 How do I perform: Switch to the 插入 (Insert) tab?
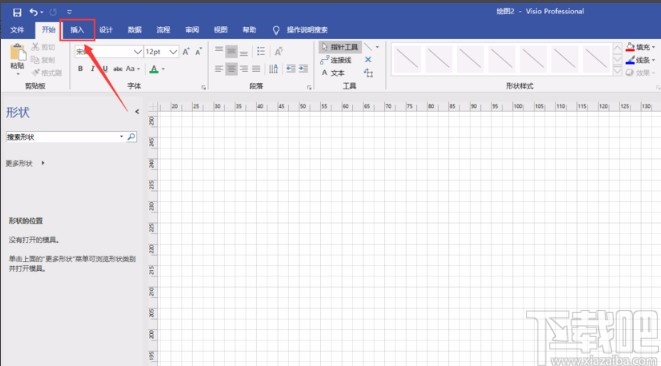[77, 30]
